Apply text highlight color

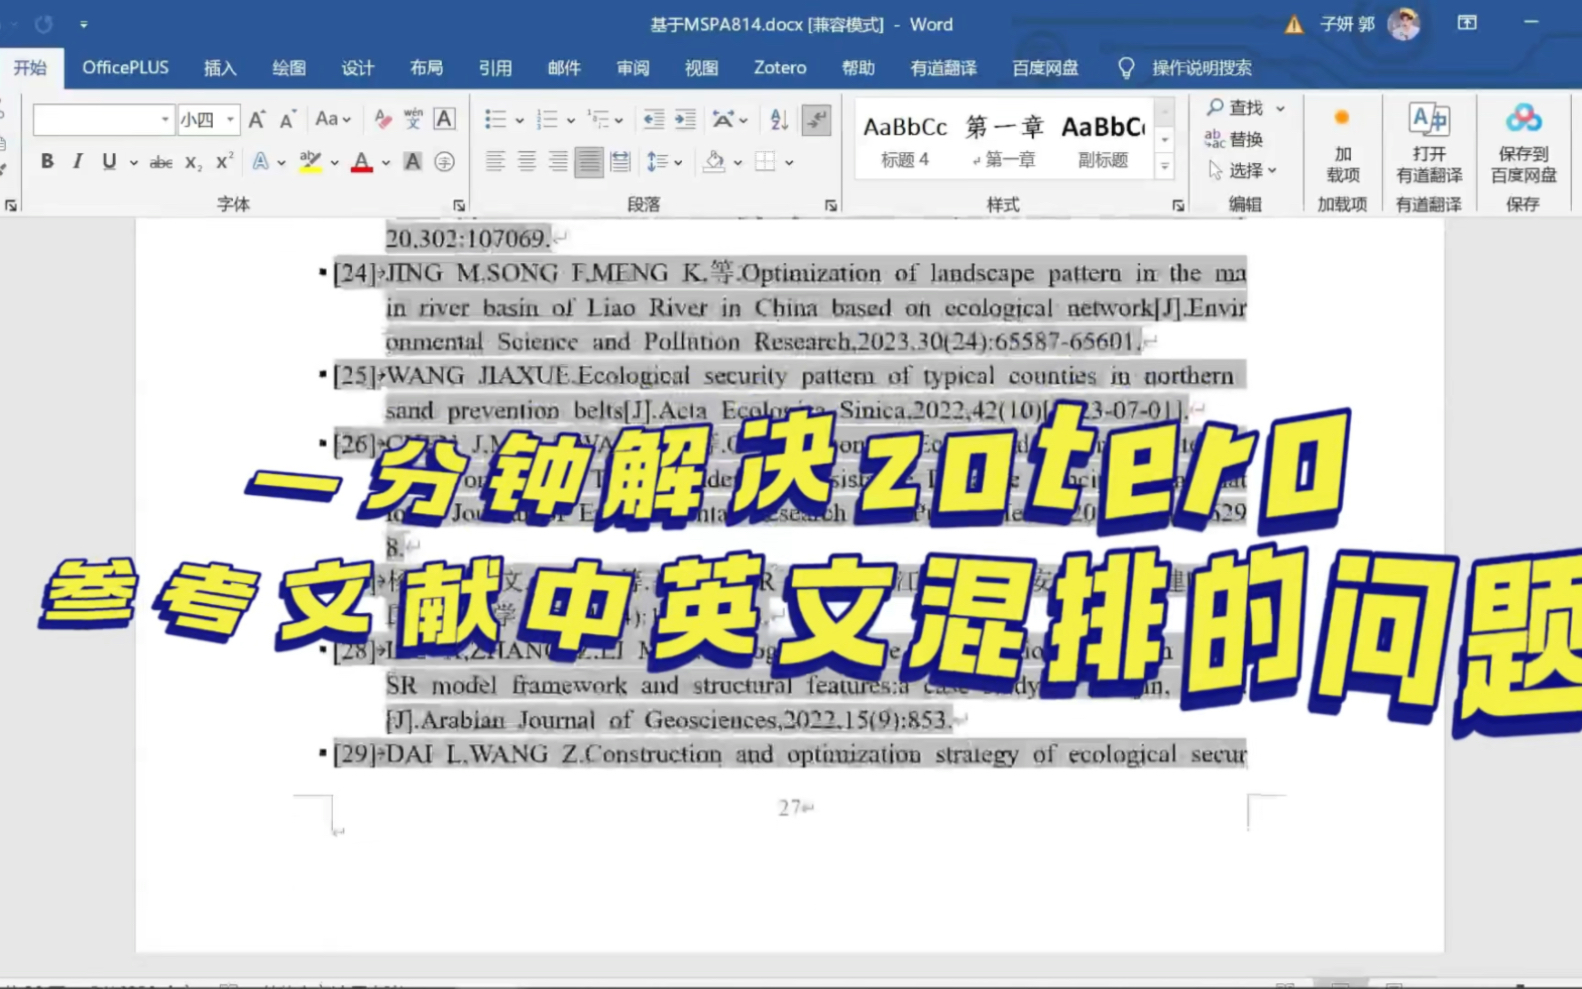pos(311,162)
